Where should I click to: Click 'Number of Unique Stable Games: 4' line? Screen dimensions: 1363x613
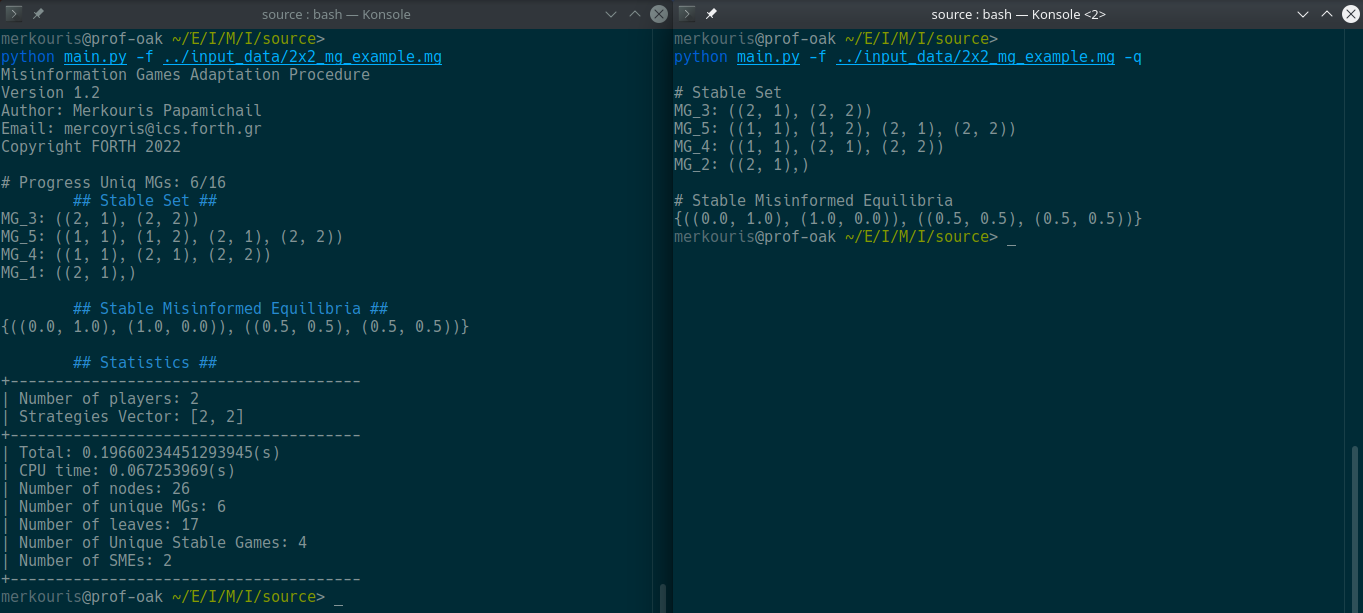(154, 543)
